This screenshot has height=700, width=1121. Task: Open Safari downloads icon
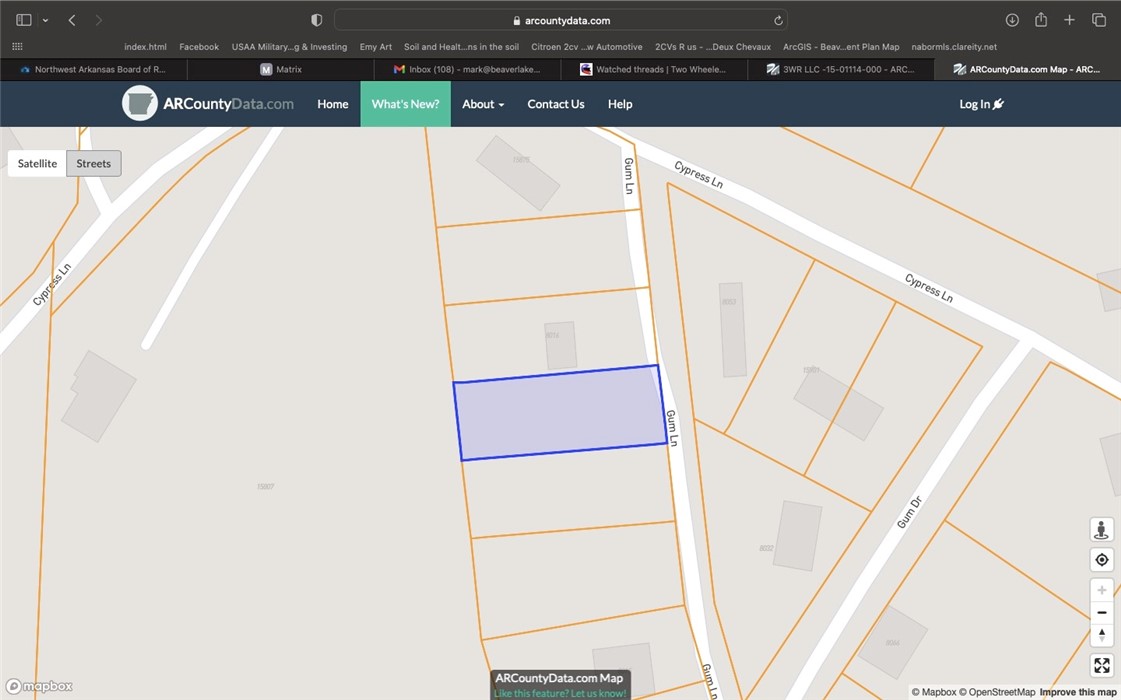[x=1012, y=20]
